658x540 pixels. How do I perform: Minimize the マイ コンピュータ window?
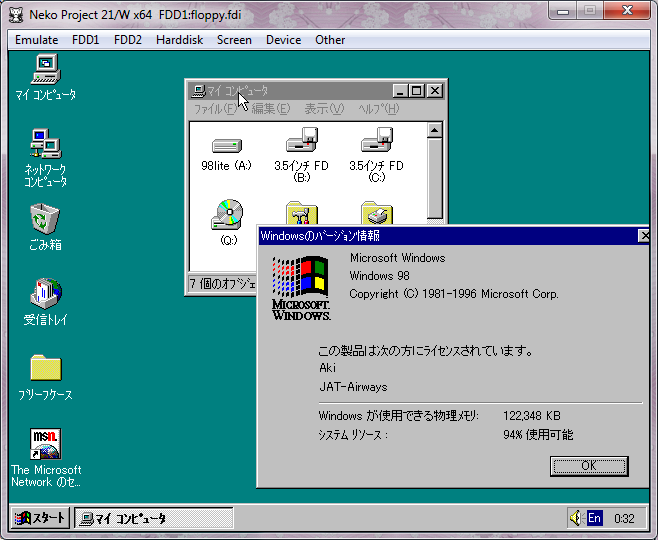tap(400, 91)
